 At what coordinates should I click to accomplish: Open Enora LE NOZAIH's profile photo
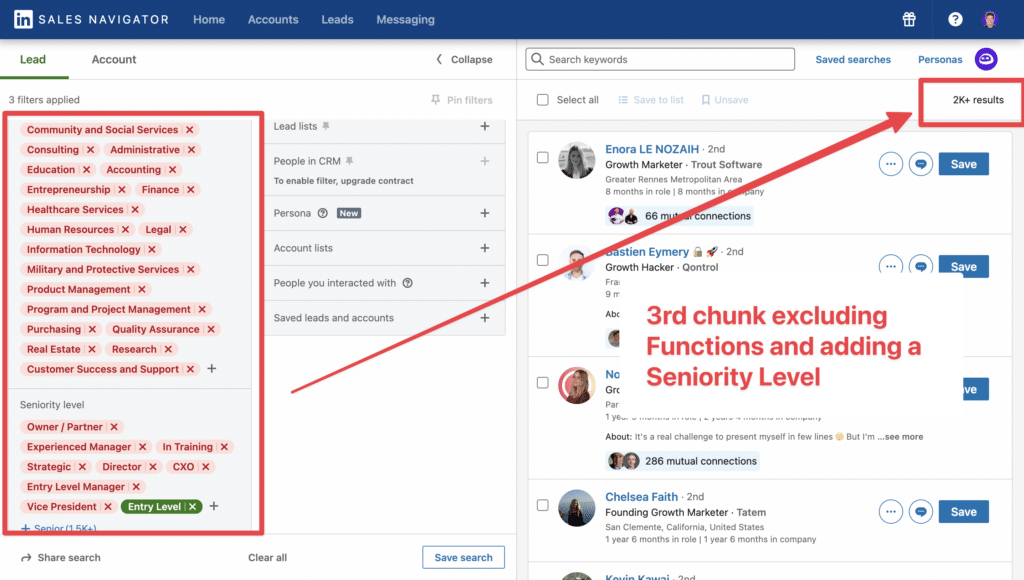(x=577, y=161)
